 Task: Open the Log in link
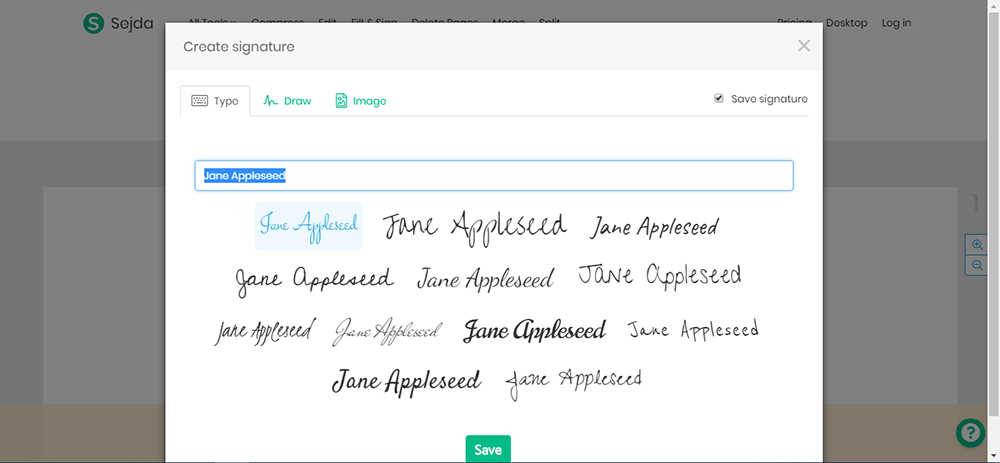[x=896, y=23]
